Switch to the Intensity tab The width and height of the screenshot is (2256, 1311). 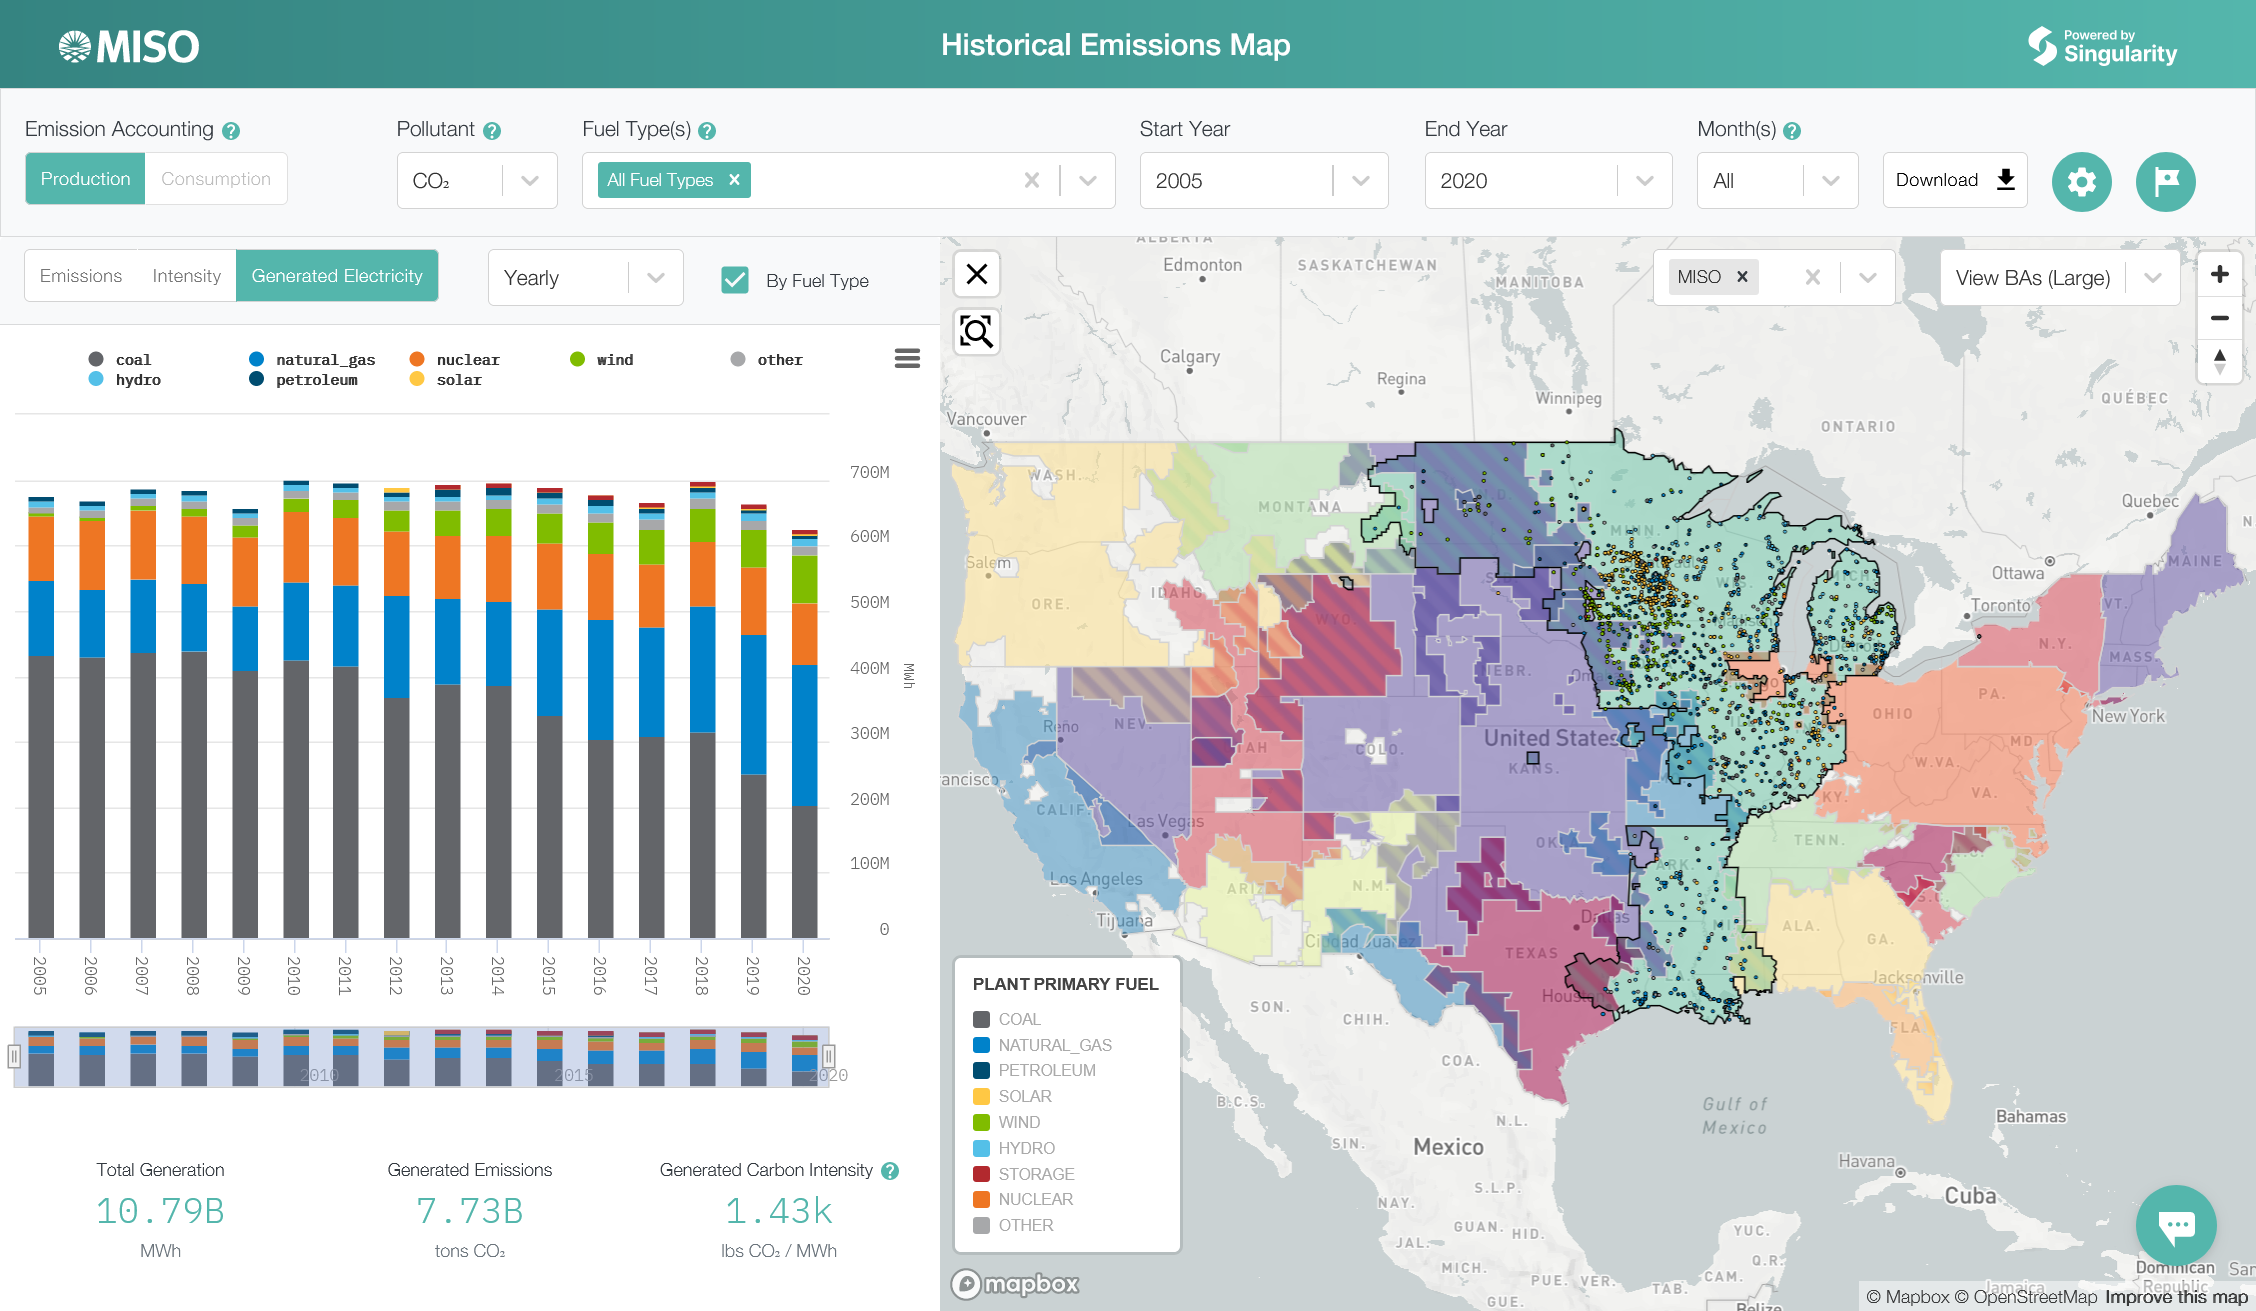tap(186, 276)
